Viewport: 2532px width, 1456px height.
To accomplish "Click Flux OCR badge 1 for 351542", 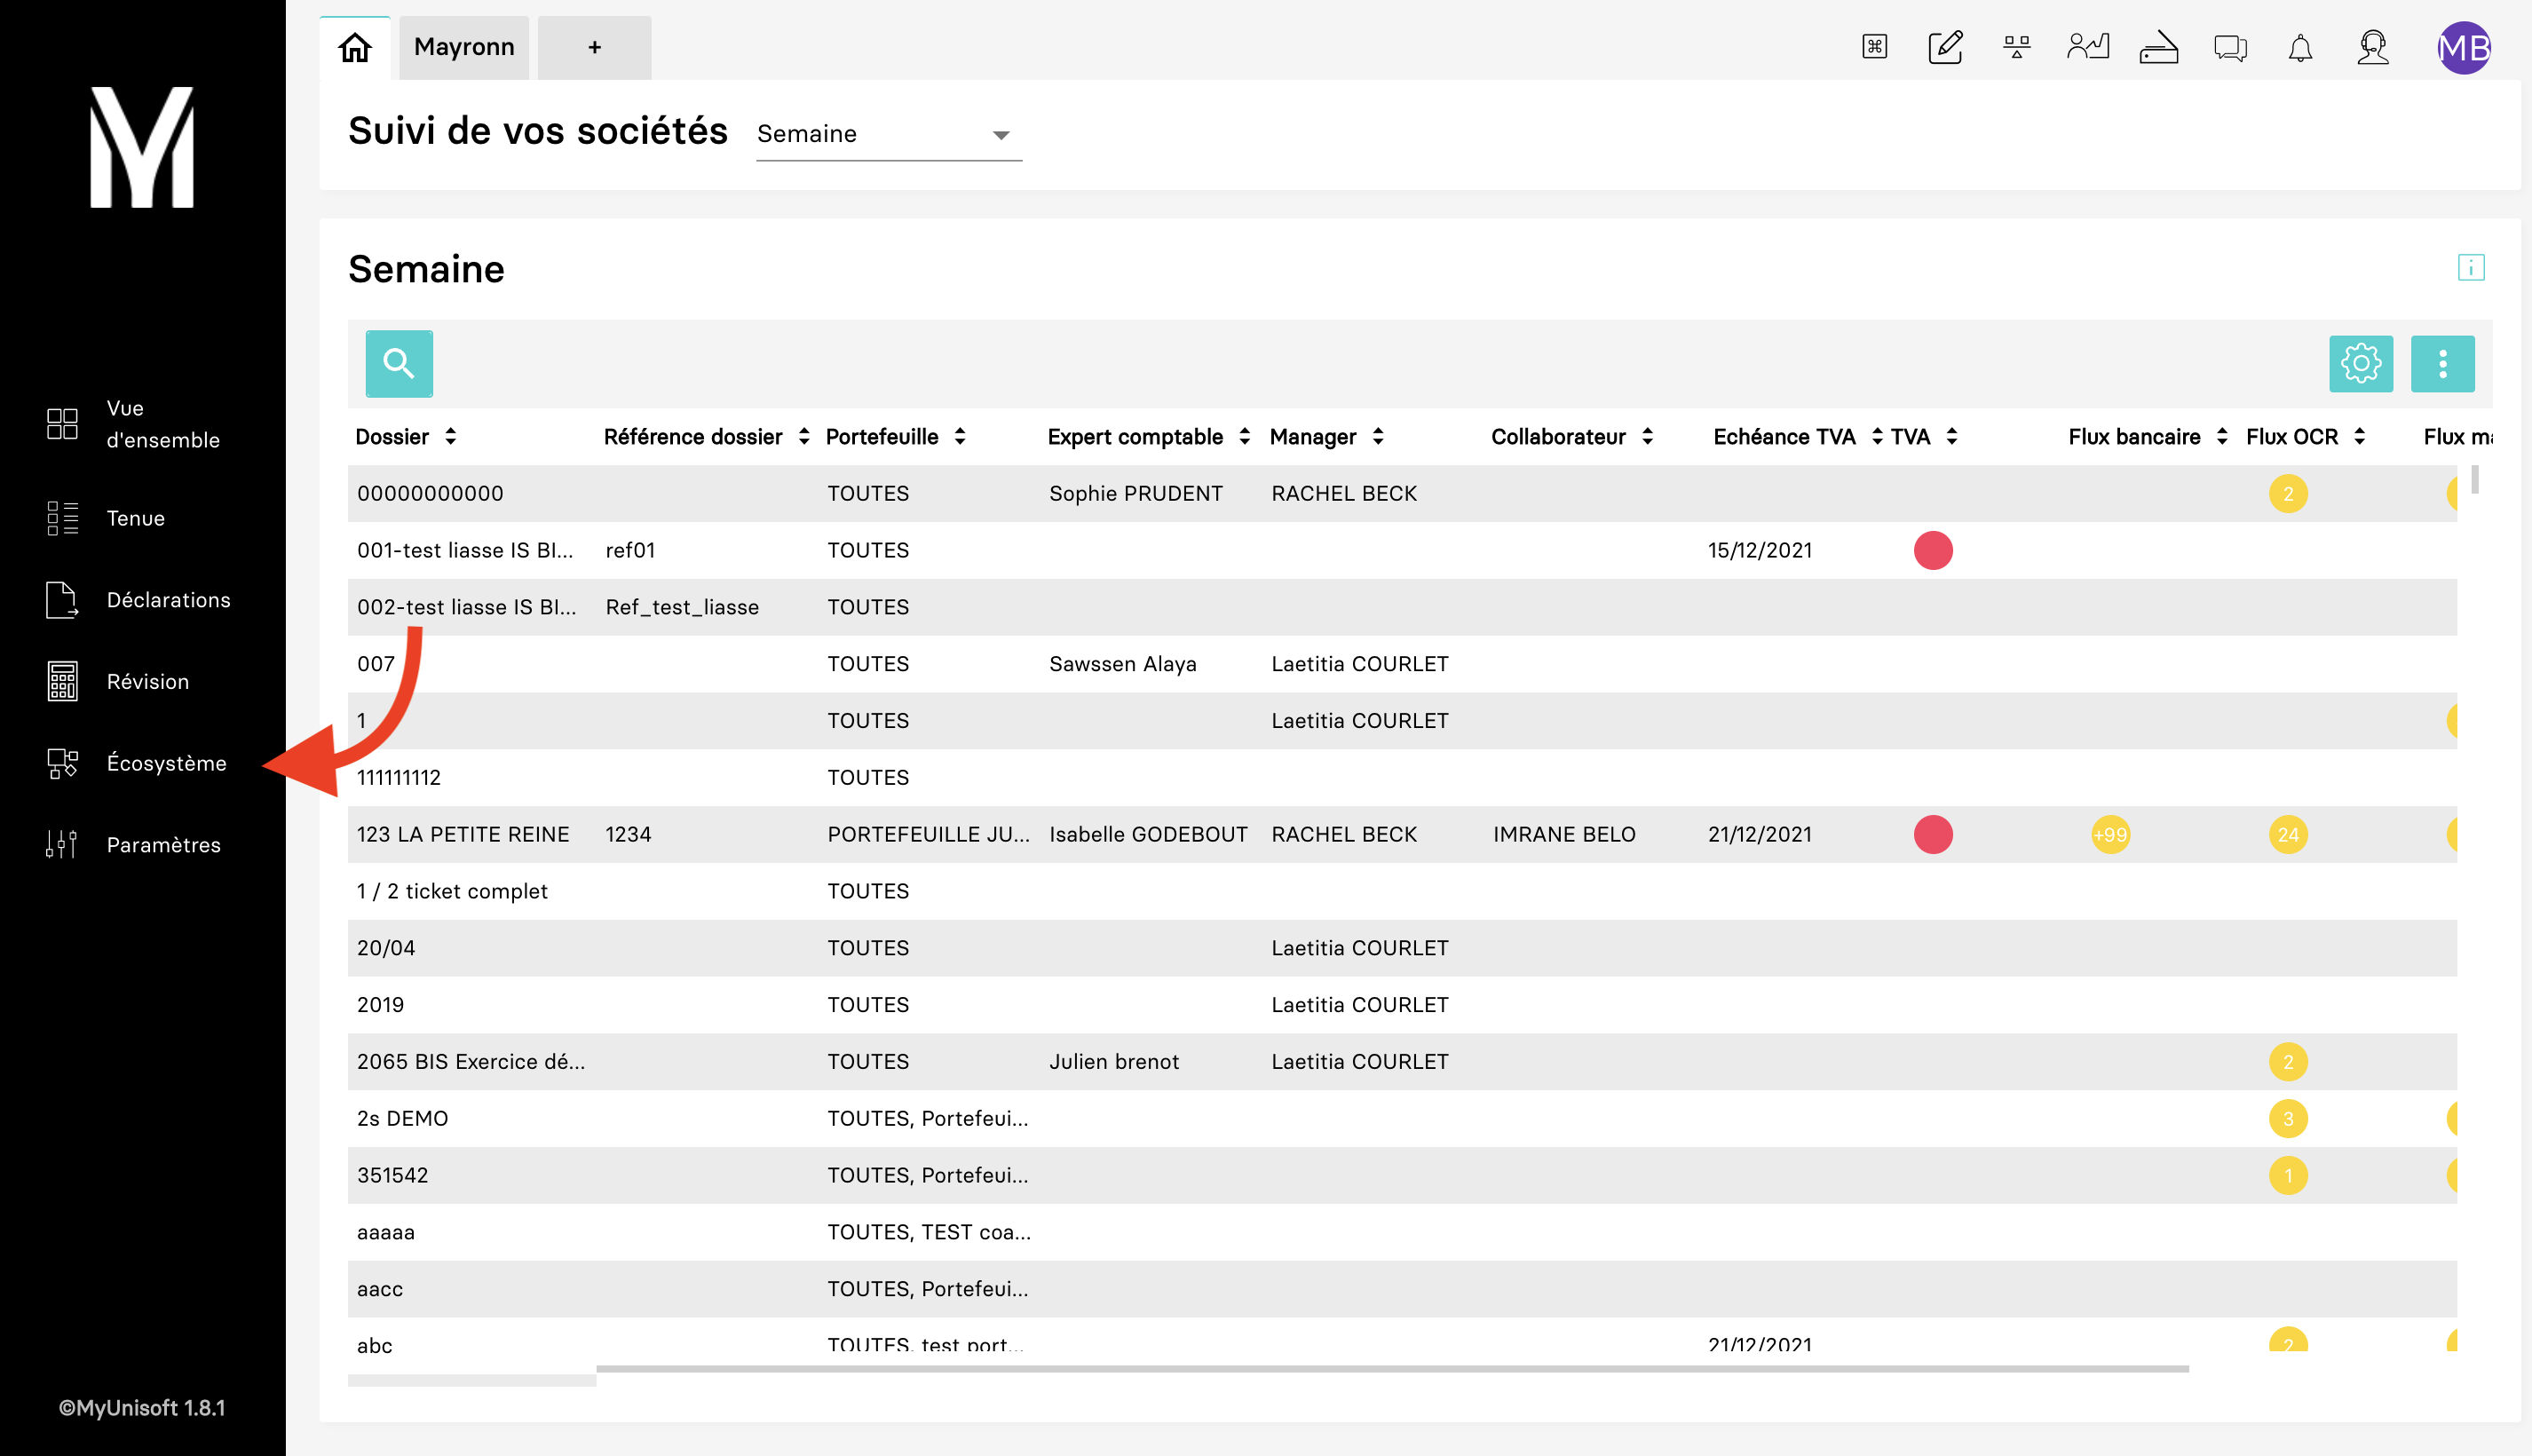I will coord(2288,1176).
